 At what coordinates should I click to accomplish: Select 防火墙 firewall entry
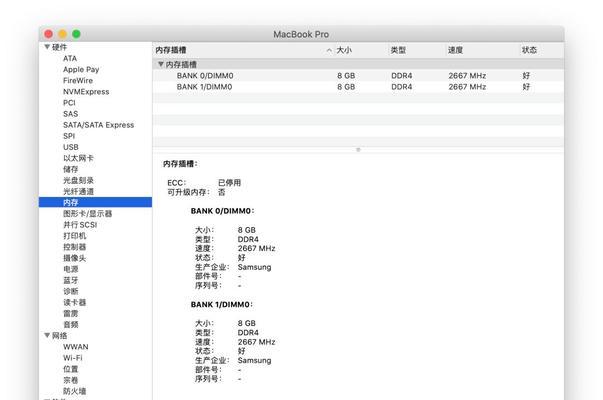(x=75, y=391)
